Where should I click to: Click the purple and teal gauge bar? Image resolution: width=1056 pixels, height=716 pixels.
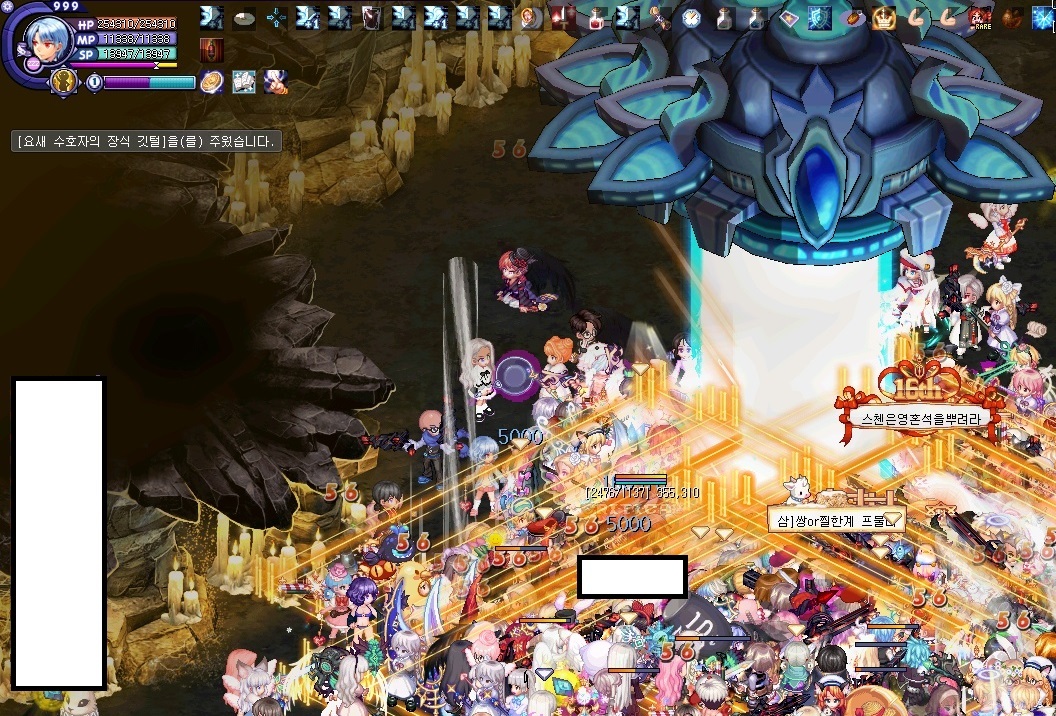150,82
